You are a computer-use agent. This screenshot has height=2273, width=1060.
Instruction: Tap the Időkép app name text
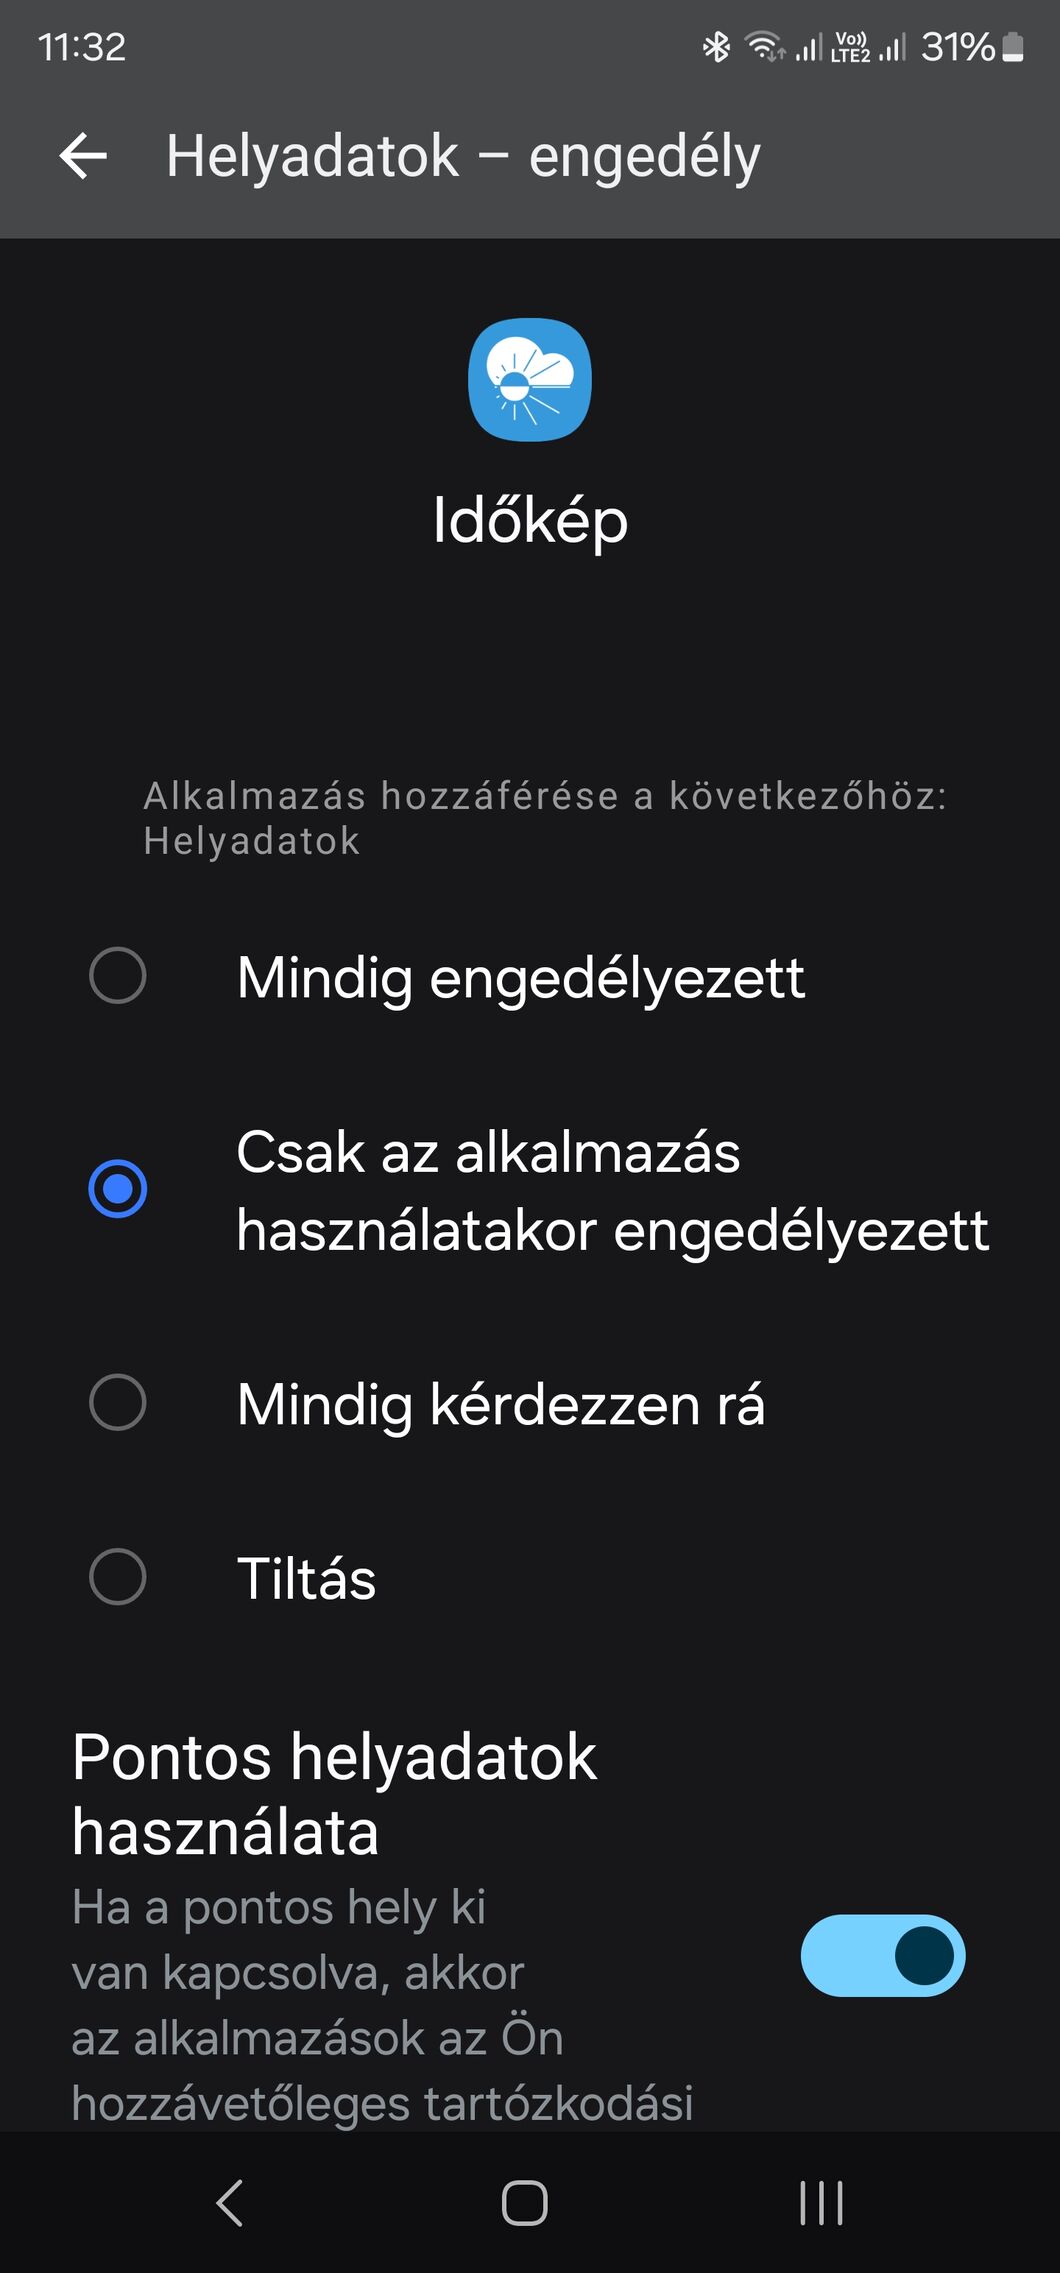pyautogui.click(x=530, y=521)
